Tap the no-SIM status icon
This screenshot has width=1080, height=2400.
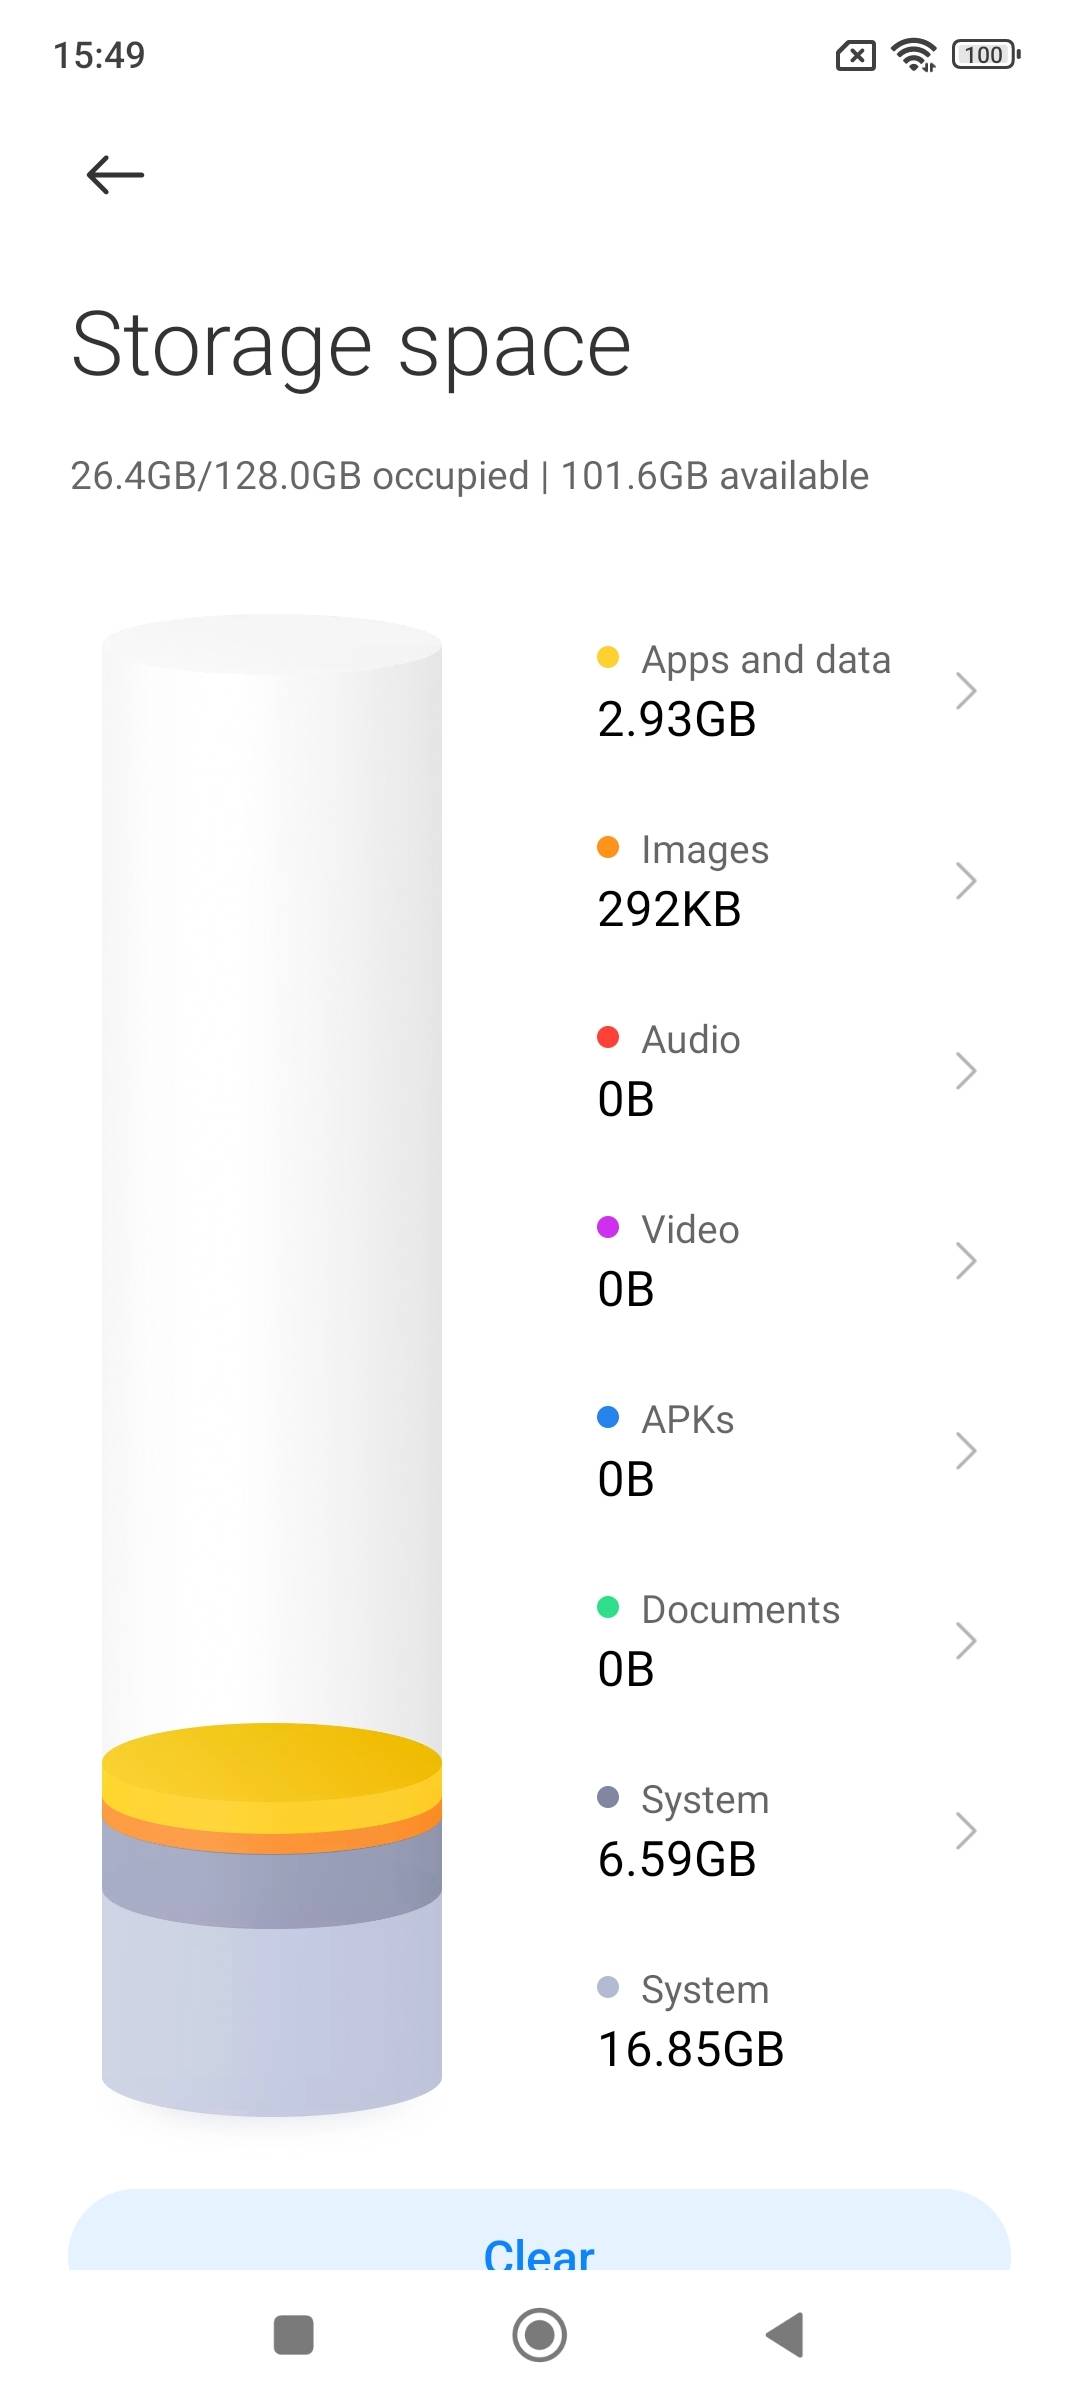tap(855, 56)
